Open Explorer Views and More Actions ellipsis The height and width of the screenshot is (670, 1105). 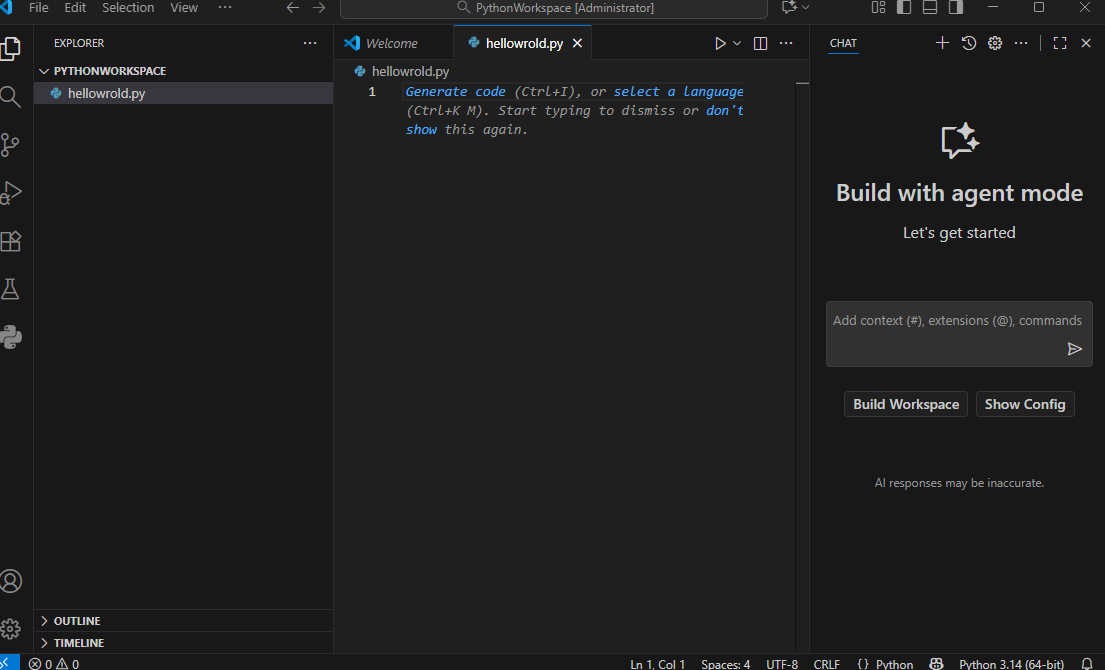tap(310, 43)
